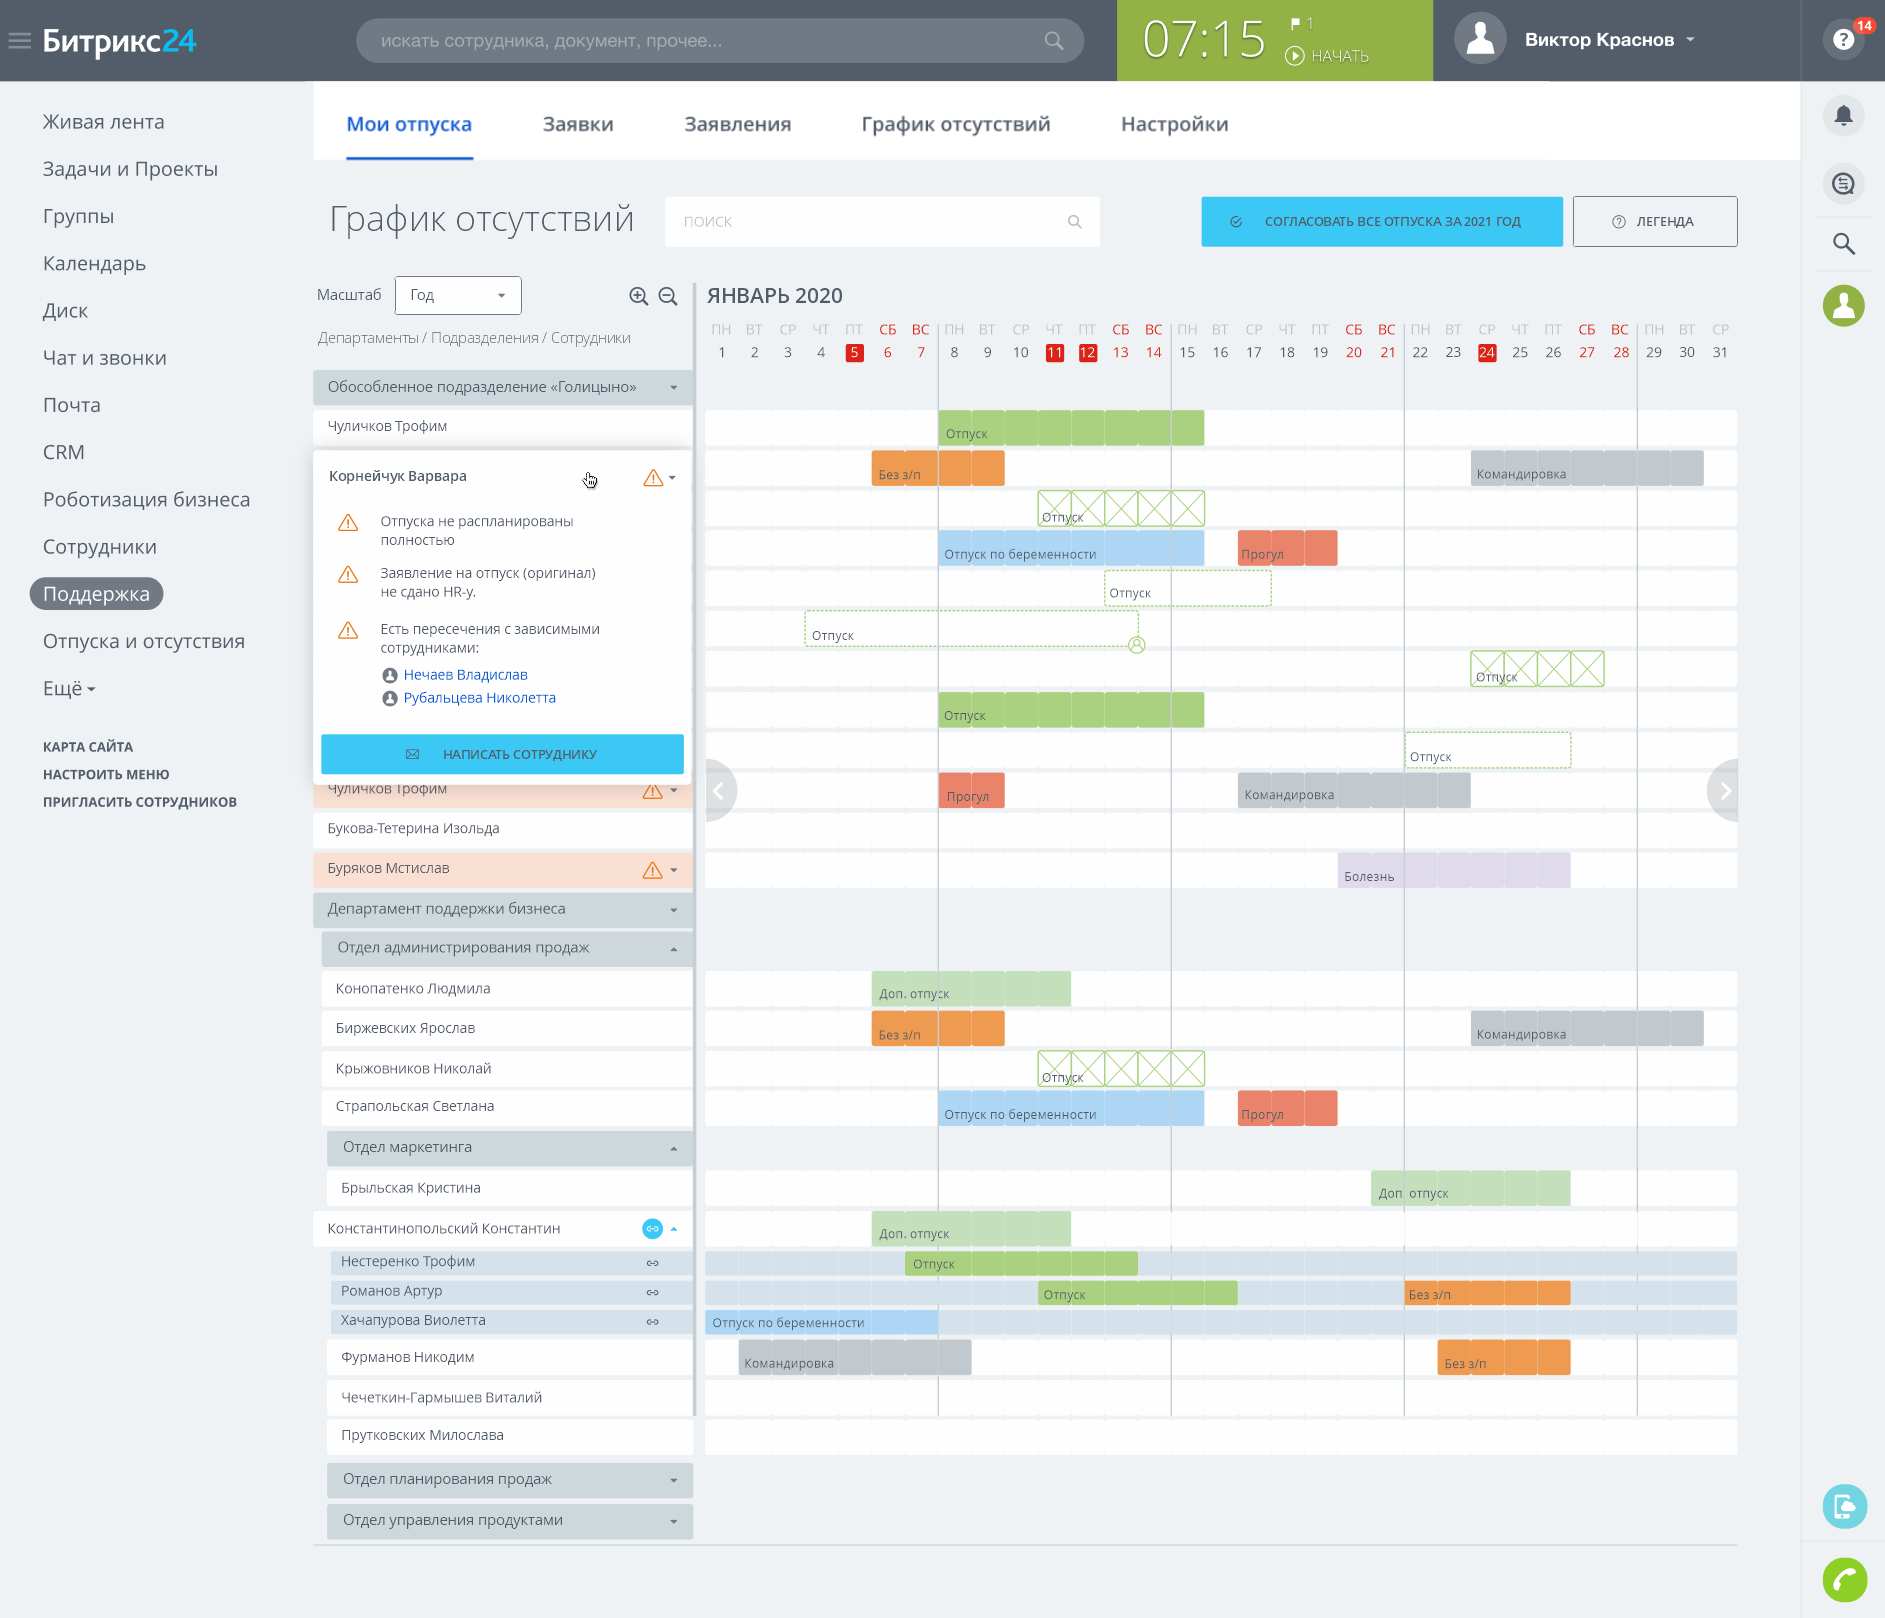Open the Масштаб Год dropdown
Image resolution: width=1885 pixels, height=1618 pixels.
458,295
